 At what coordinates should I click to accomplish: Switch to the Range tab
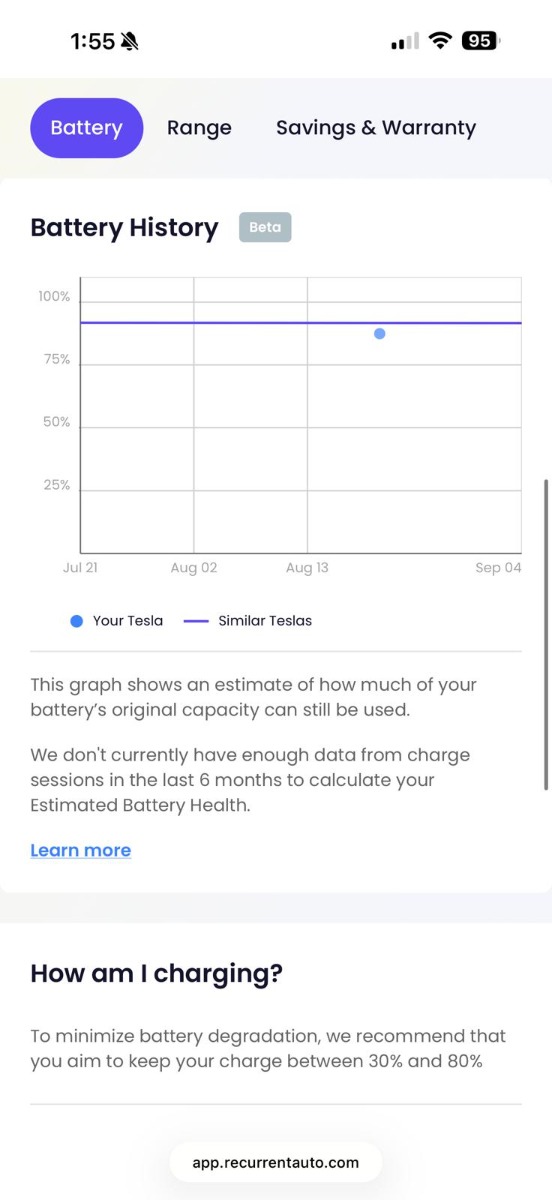pos(199,128)
